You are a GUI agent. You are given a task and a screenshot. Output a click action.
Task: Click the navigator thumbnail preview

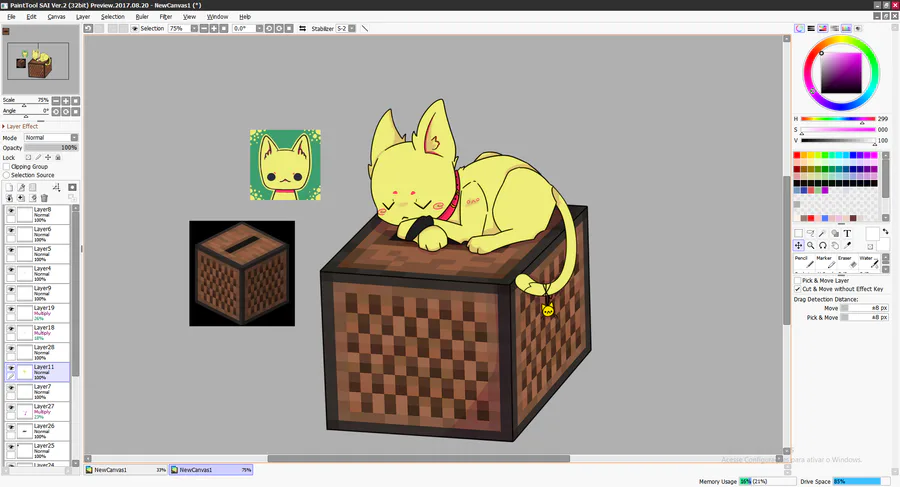point(38,61)
